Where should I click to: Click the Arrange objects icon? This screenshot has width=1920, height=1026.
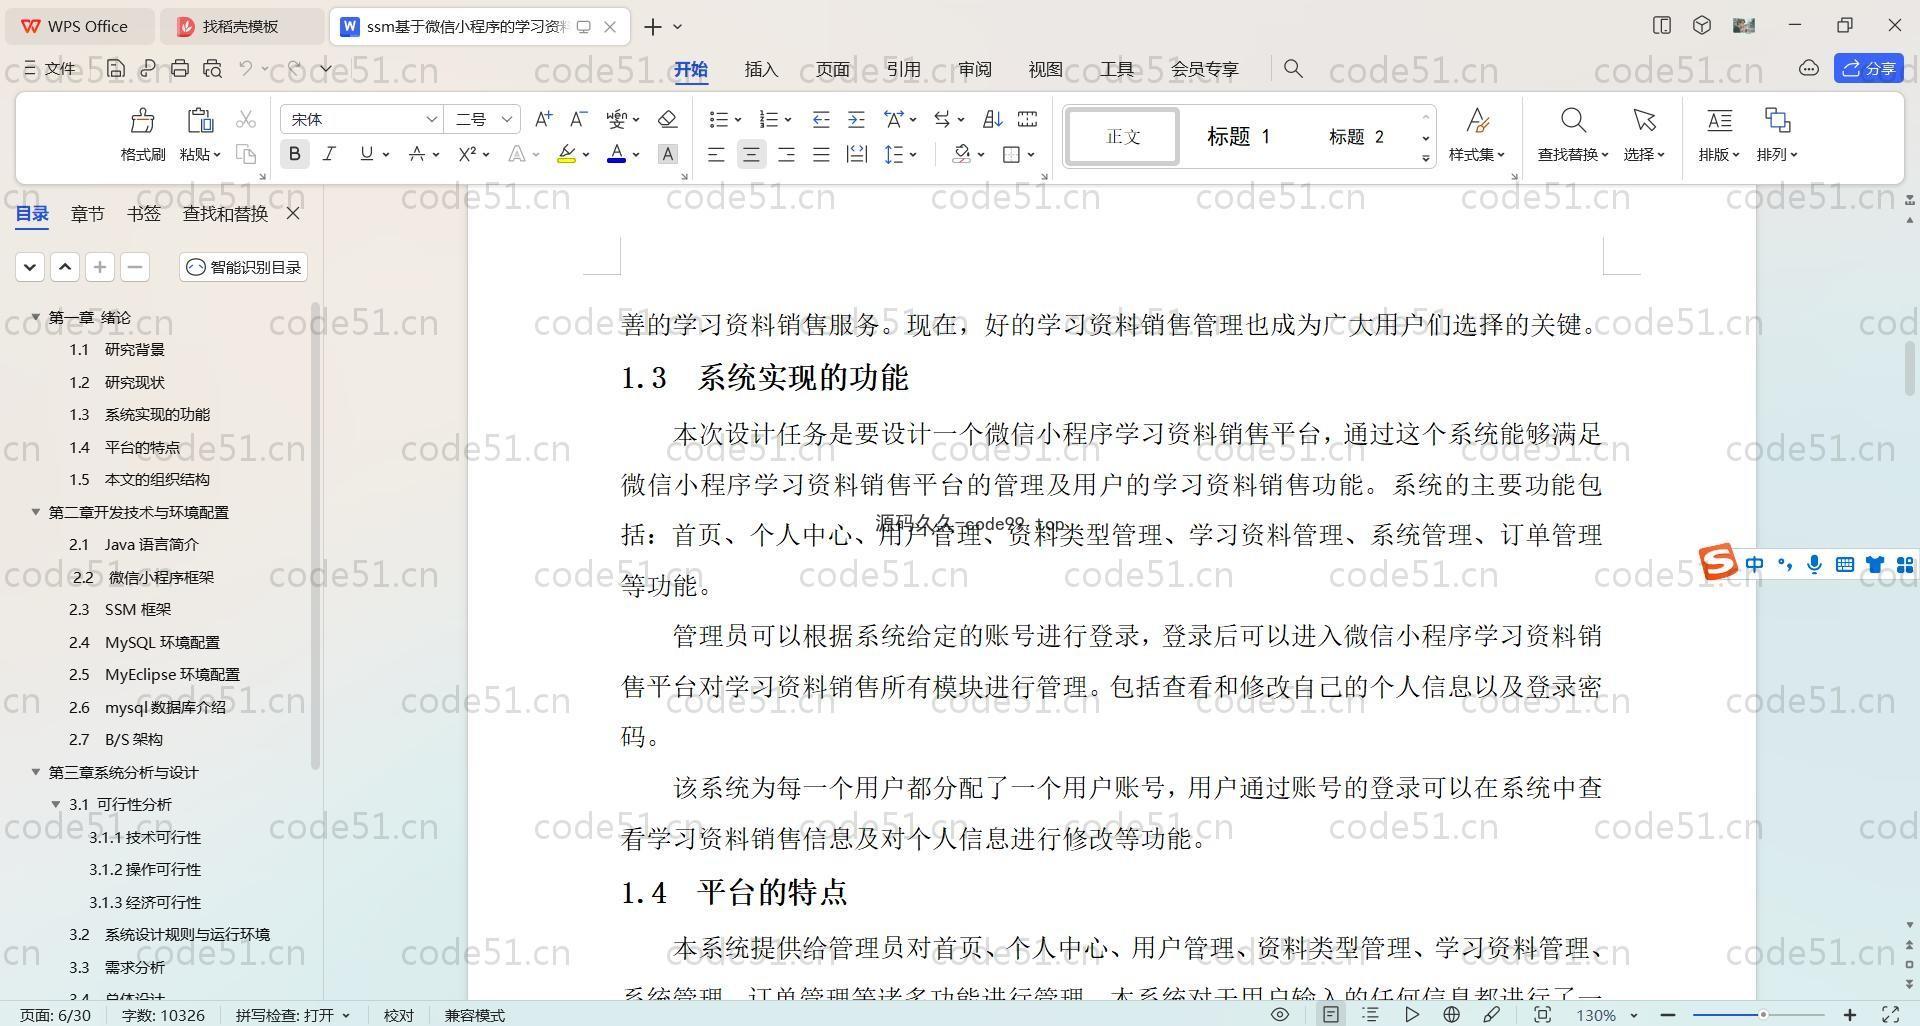[1777, 121]
